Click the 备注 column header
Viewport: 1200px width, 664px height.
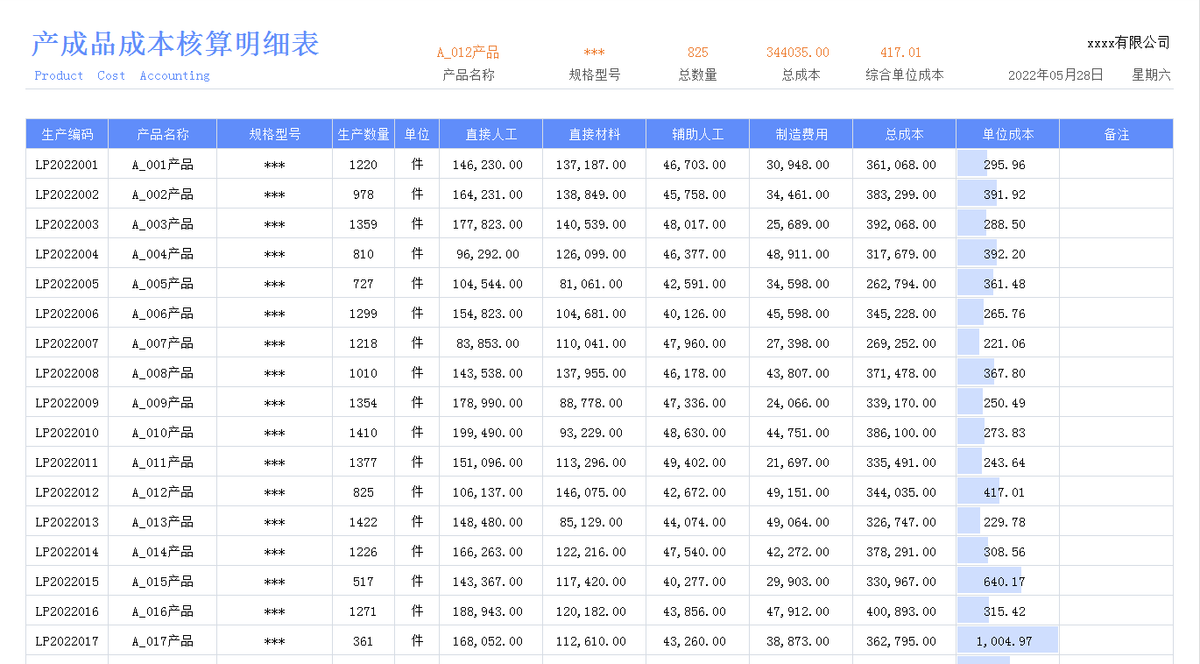click(x=1116, y=133)
